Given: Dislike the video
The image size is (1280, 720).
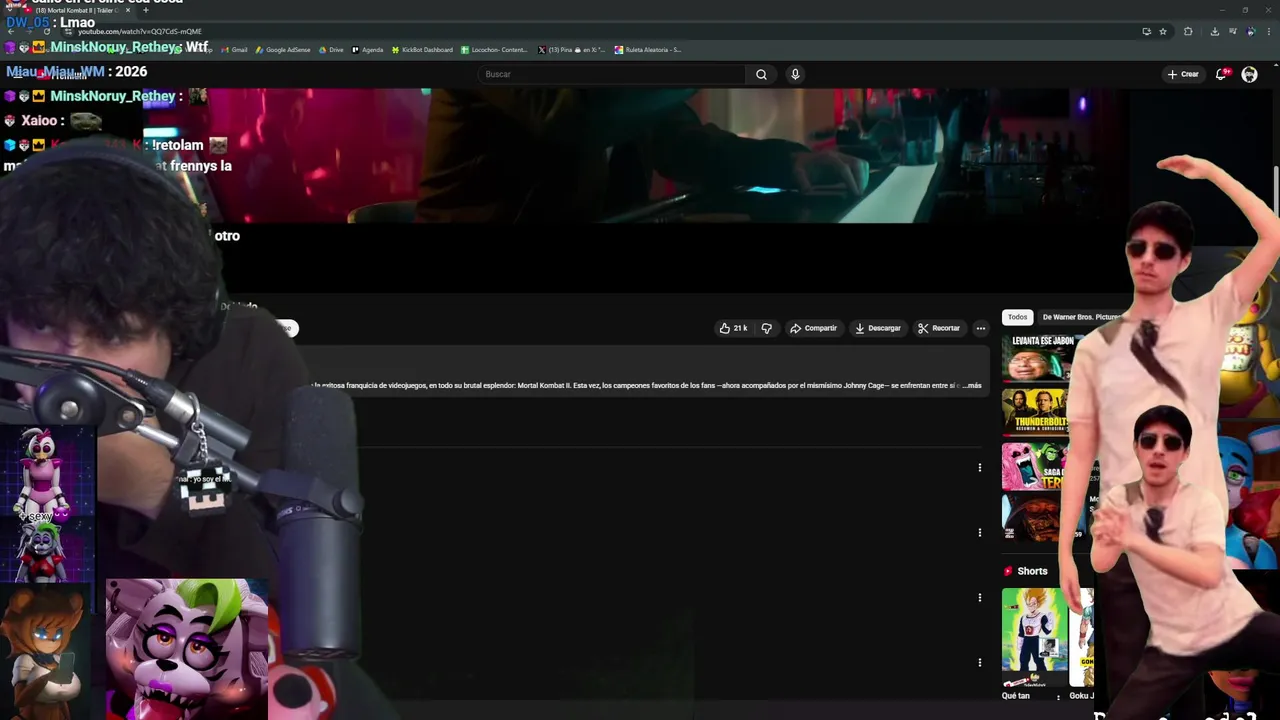Looking at the screenshot, I should pos(767,328).
